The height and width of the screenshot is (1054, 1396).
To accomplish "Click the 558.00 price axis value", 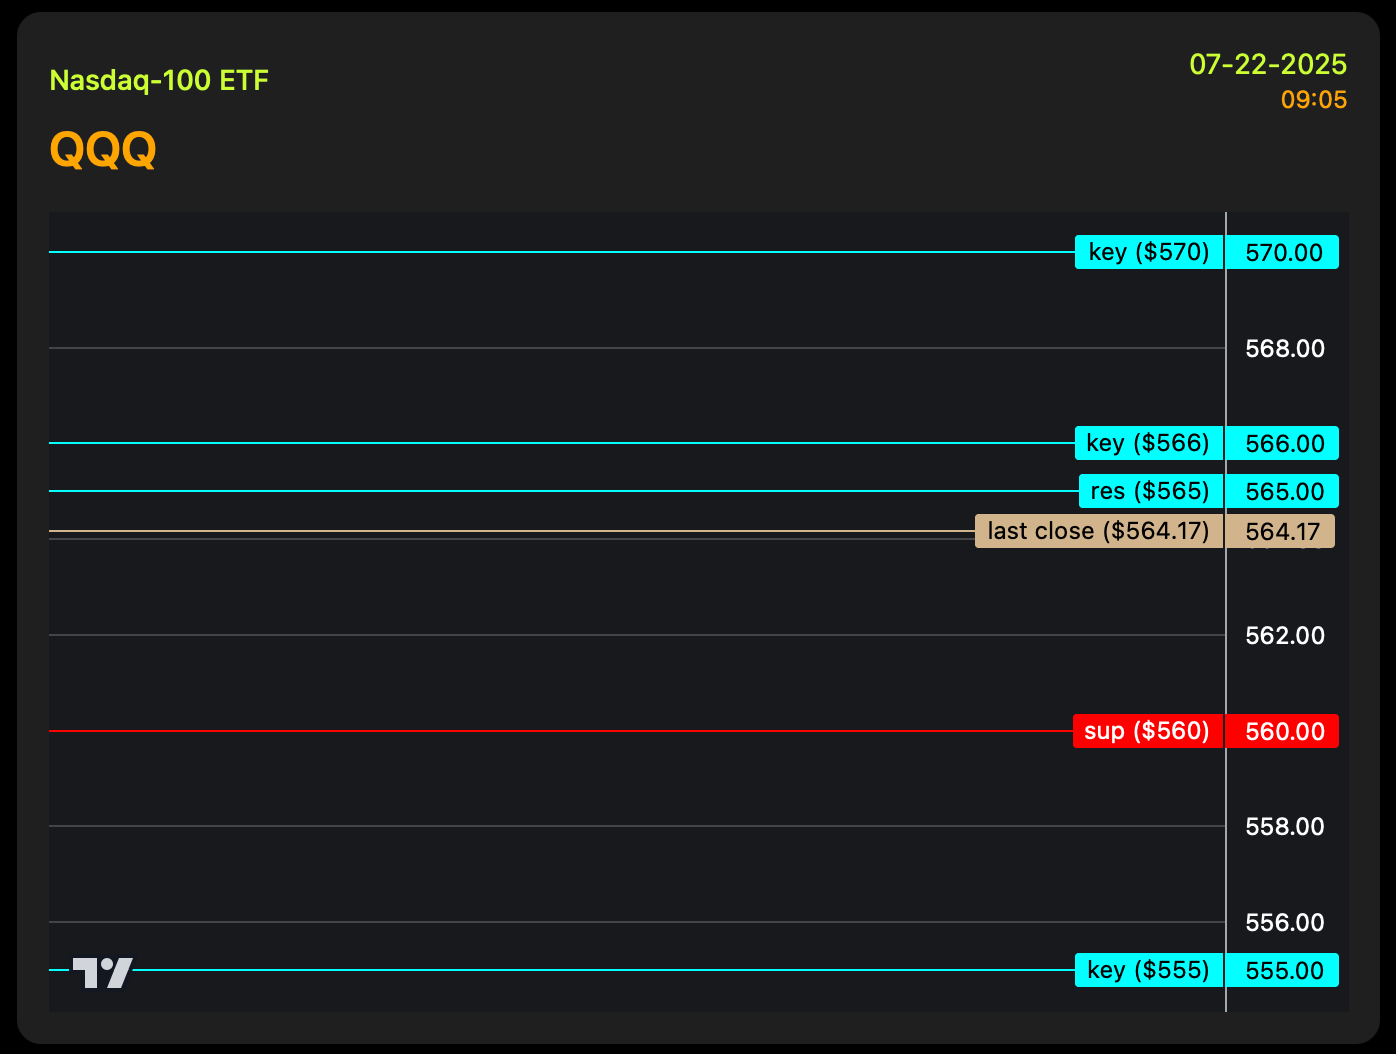I will (x=1284, y=827).
